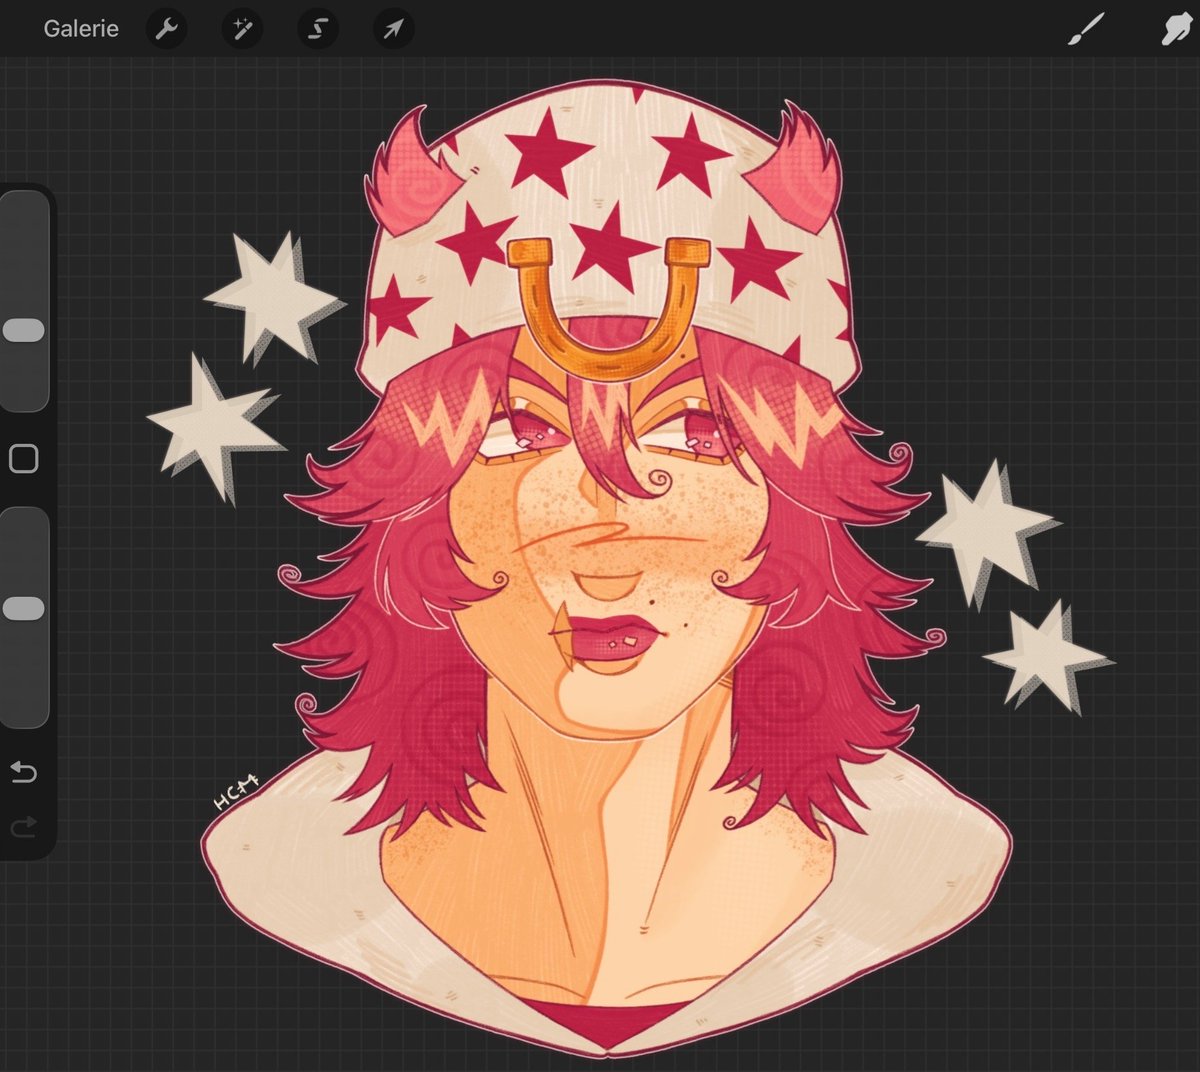Click the brush size slider handle

pyautogui.click(x=23, y=331)
